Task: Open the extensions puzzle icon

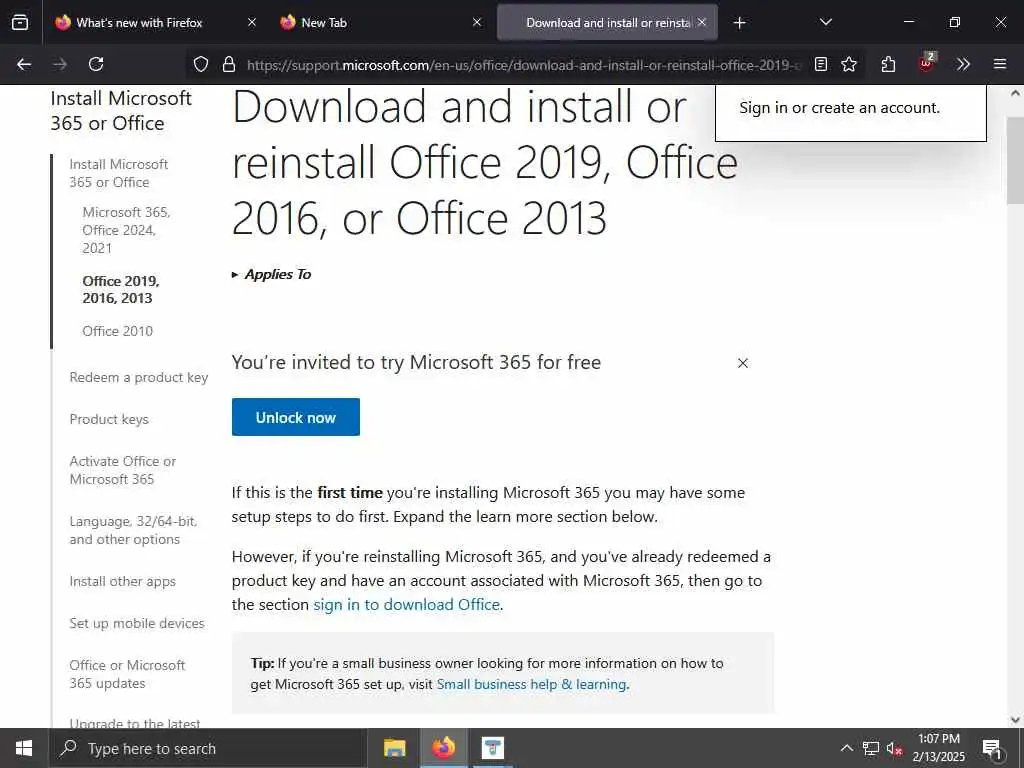Action: click(888, 64)
